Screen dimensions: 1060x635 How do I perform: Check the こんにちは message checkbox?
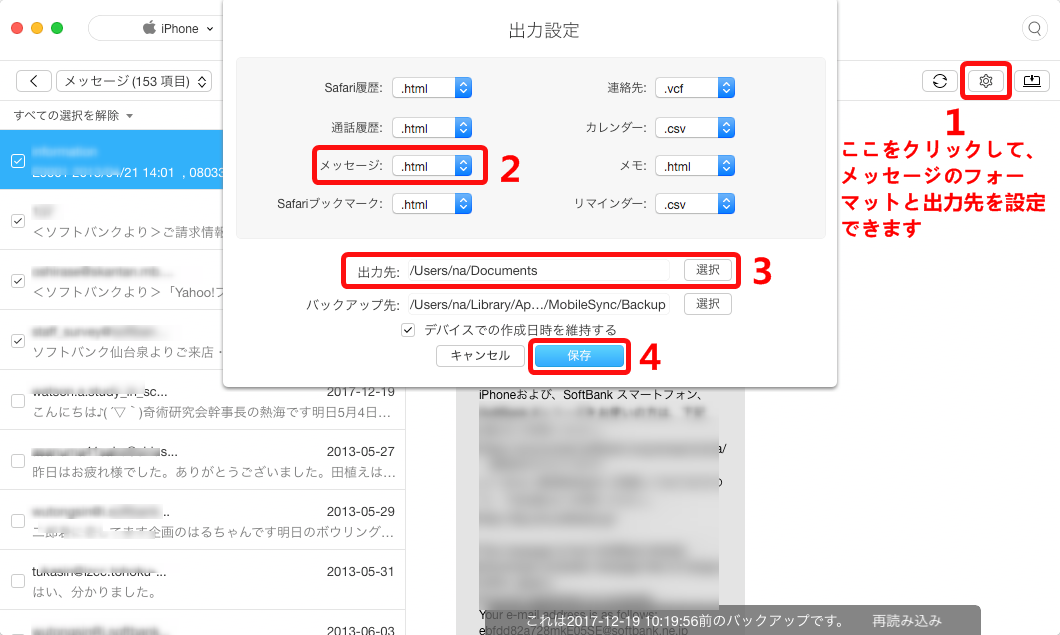(18, 401)
